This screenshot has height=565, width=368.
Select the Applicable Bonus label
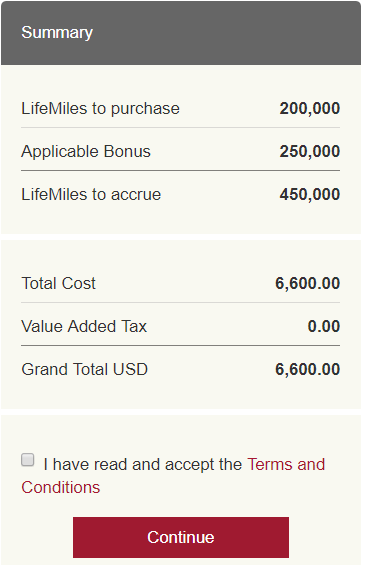[86, 151]
